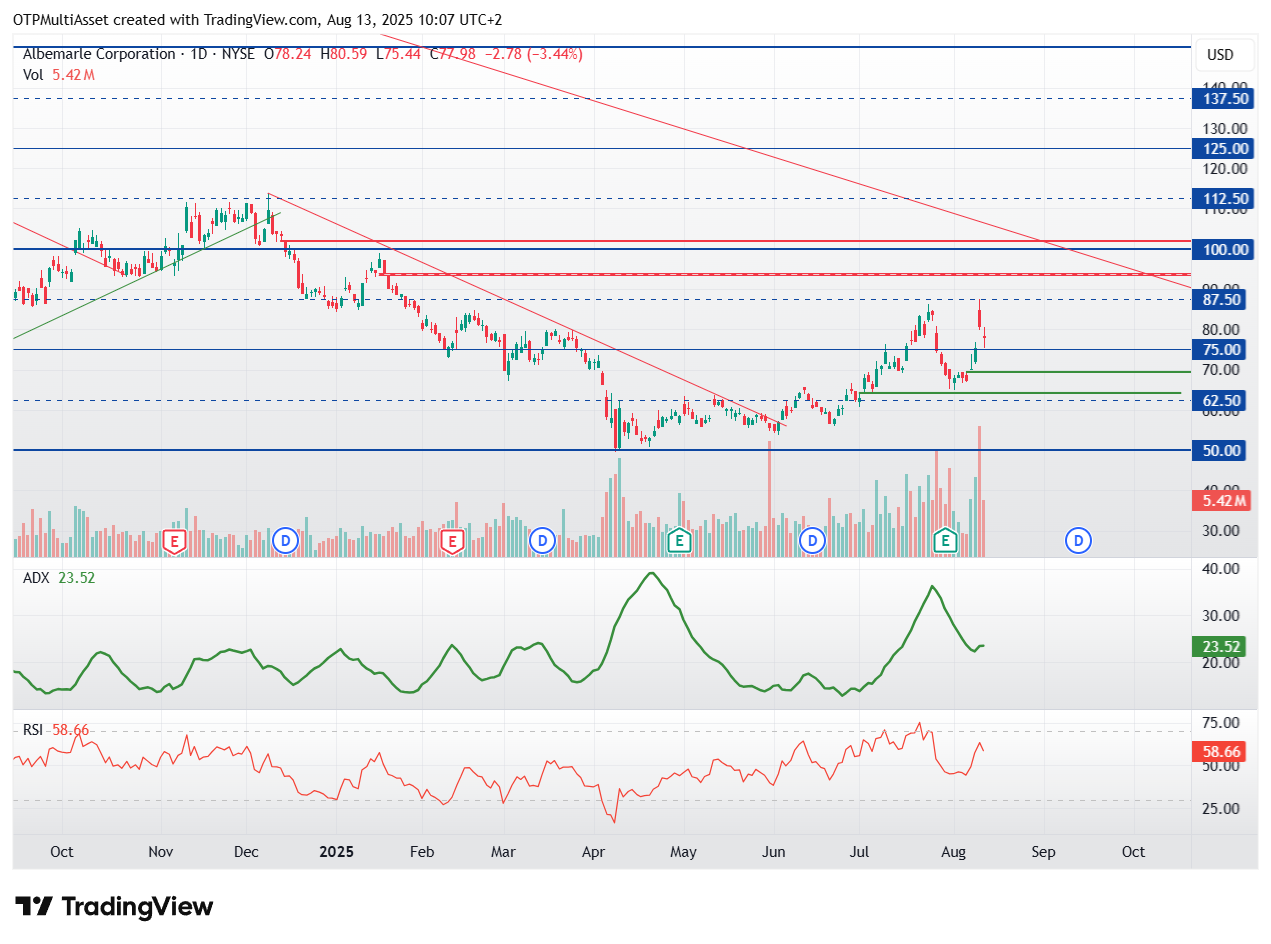Click the 2025 label on time axis
Image resolution: width=1271 pixels, height=944 pixels.
(x=336, y=852)
